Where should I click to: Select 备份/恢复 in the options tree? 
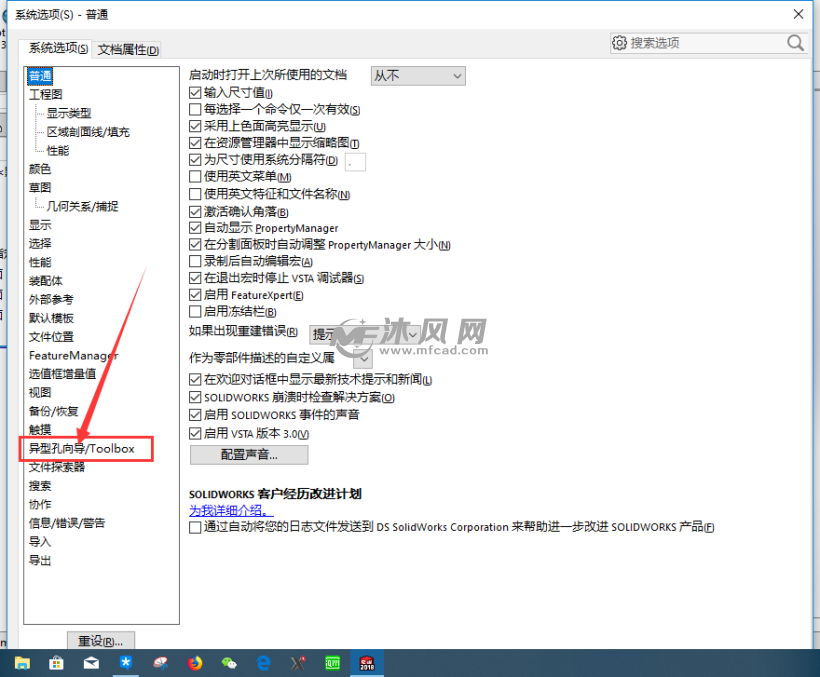(x=53, y=411)
